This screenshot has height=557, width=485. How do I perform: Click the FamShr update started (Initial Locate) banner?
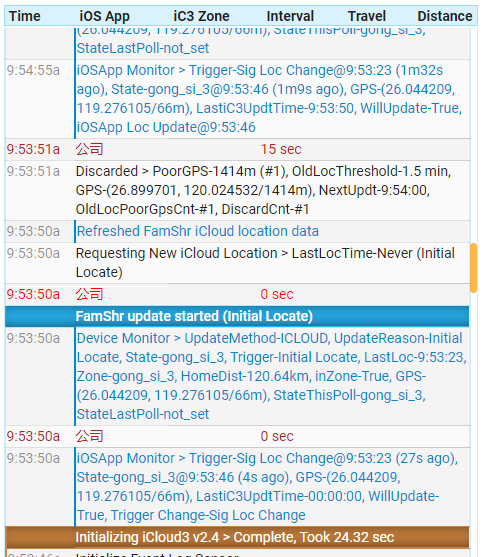237,316
